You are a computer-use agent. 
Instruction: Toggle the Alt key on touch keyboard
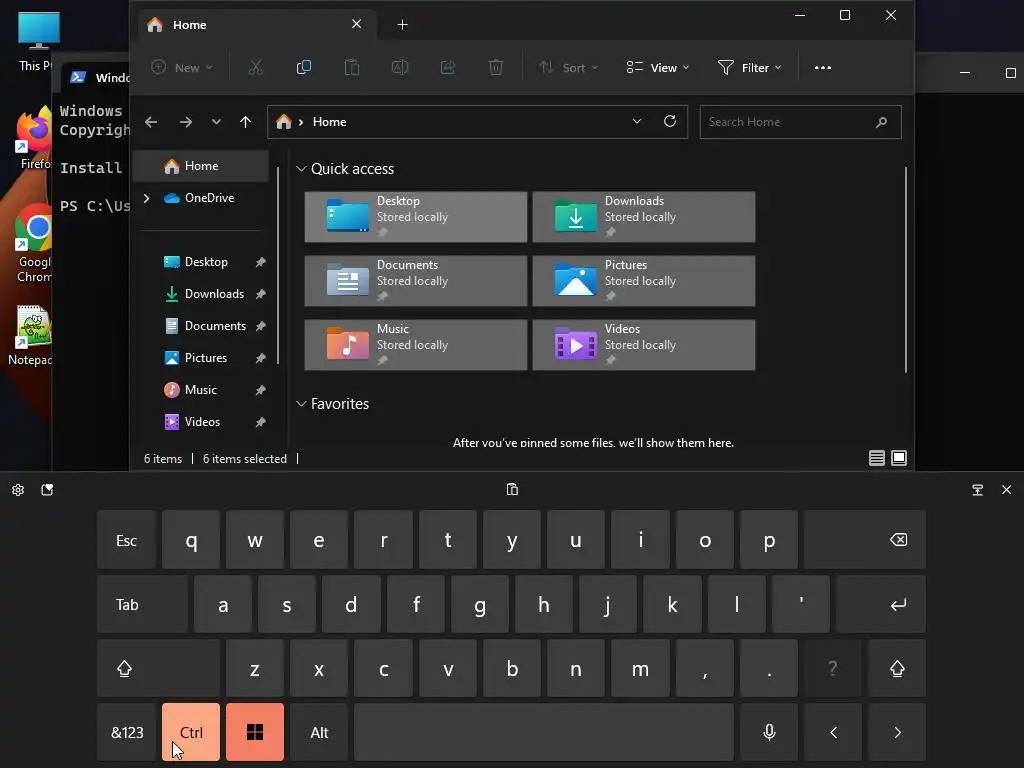[319, 732]
